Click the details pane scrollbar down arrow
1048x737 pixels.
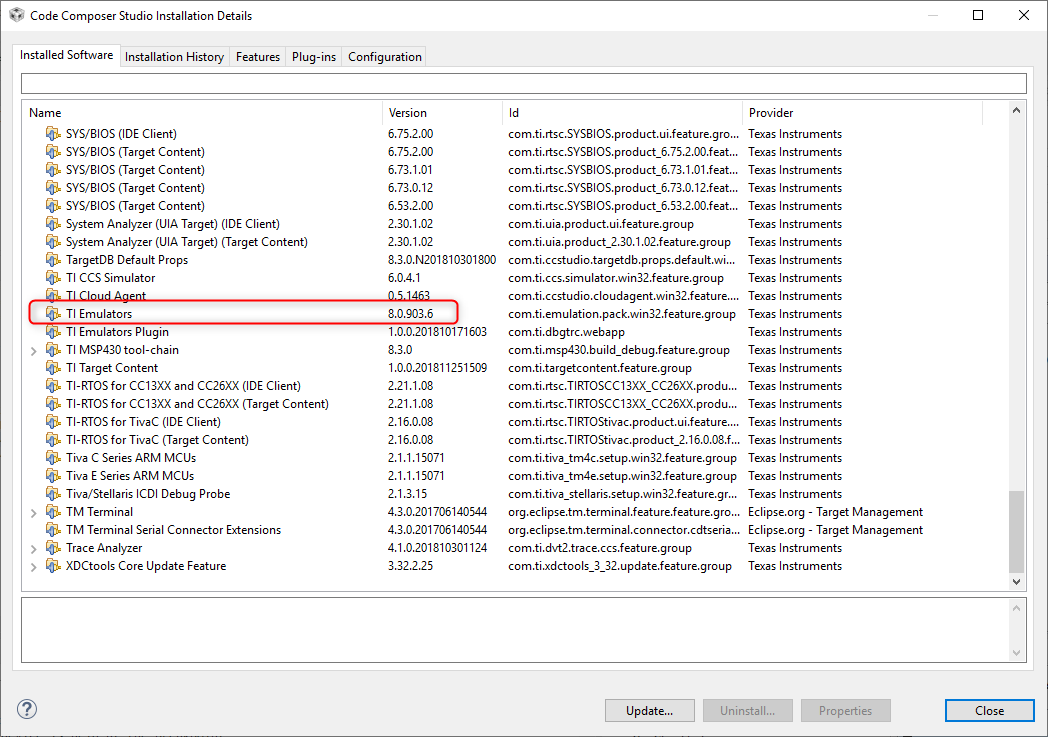[1016, 653]
